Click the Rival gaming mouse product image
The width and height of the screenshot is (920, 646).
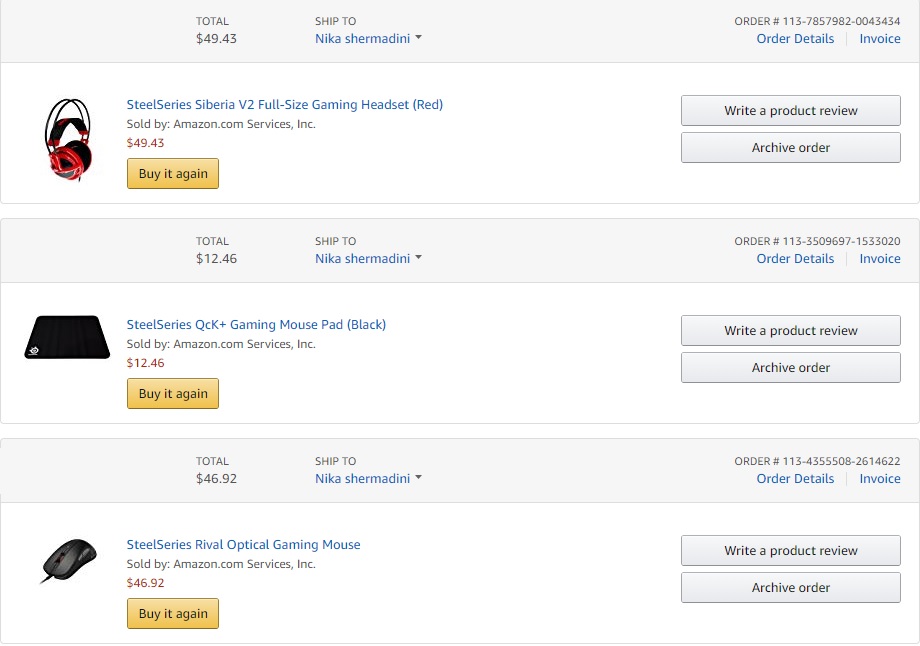click(x=68, y=560)
